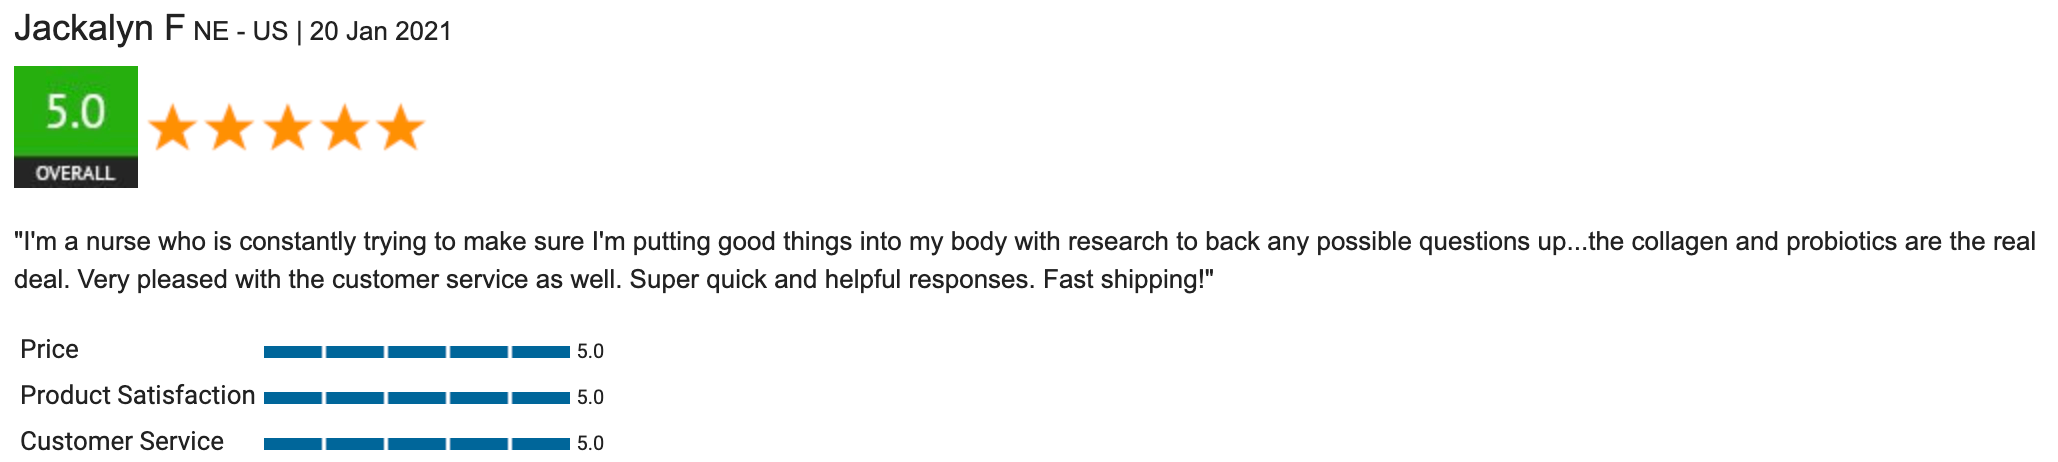Click the Price 5.0 score value
Screen dimensions: 2058x462
click(x=590, y=351)
